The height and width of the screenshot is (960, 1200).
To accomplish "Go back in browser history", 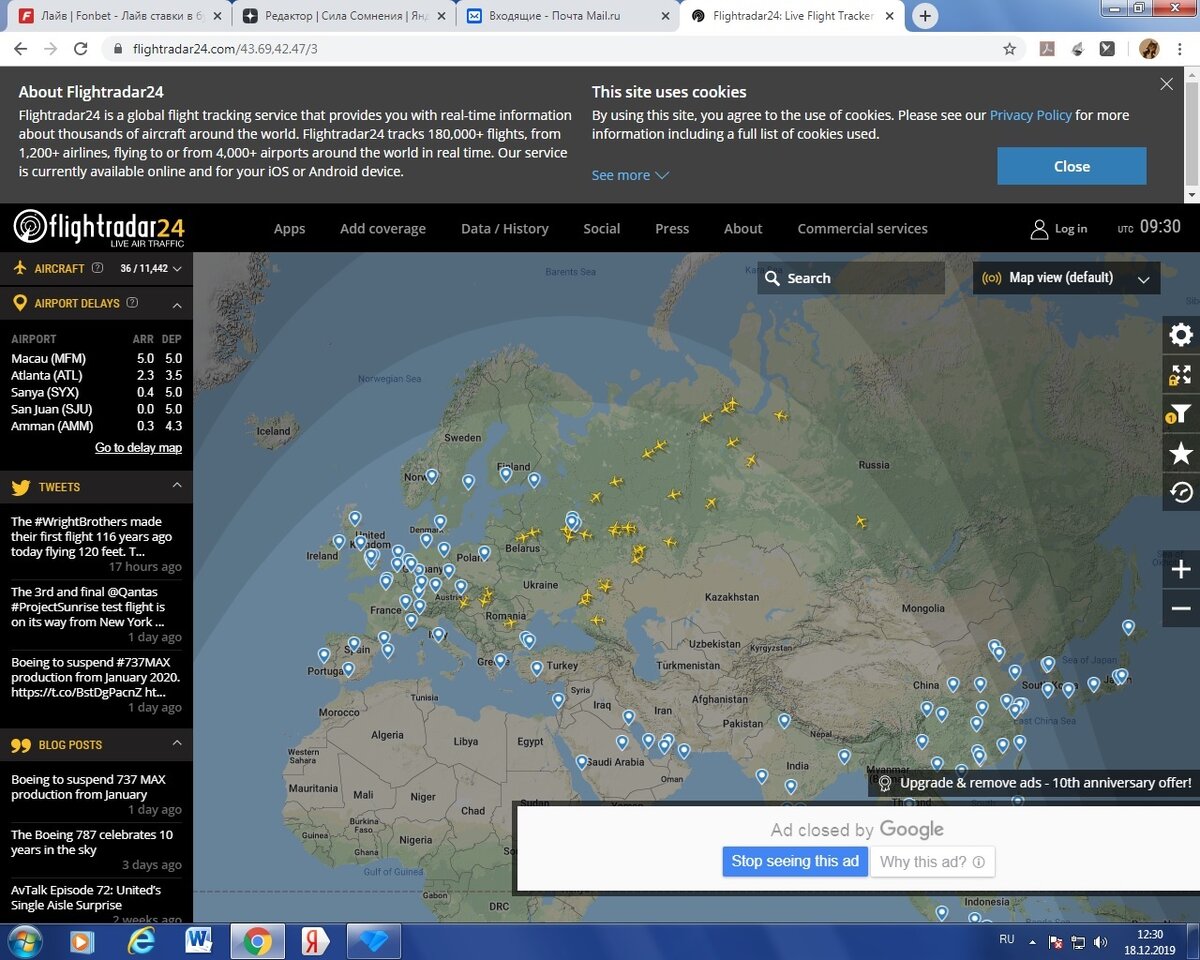I will (x=20, y=48).
